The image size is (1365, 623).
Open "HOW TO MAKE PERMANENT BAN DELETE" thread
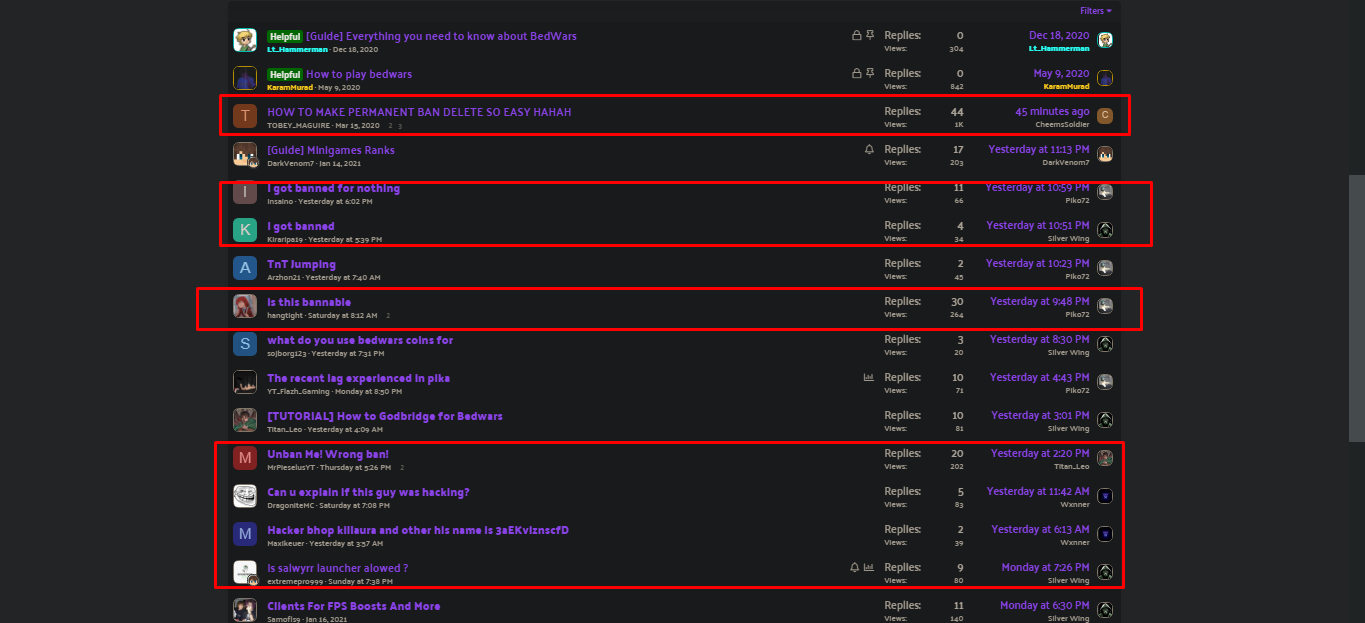coord(419,112)
